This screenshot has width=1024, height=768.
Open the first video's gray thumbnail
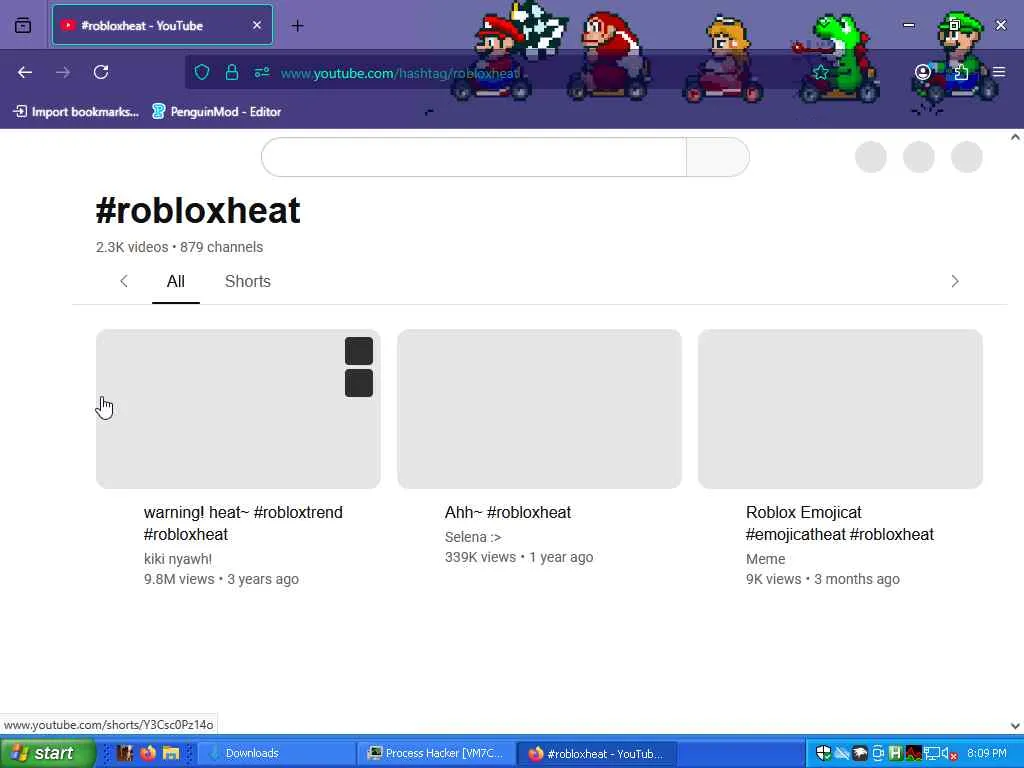[x=238, y=409]
